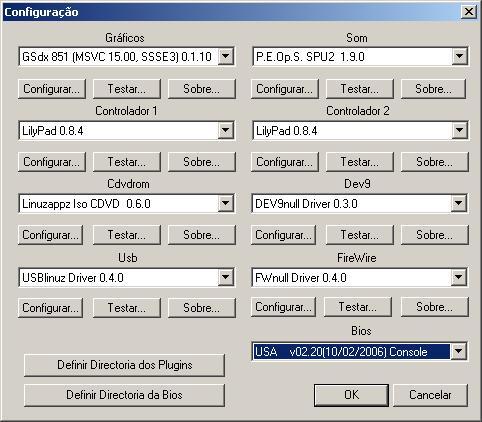Click Definir Directoria da Bios

124,395
